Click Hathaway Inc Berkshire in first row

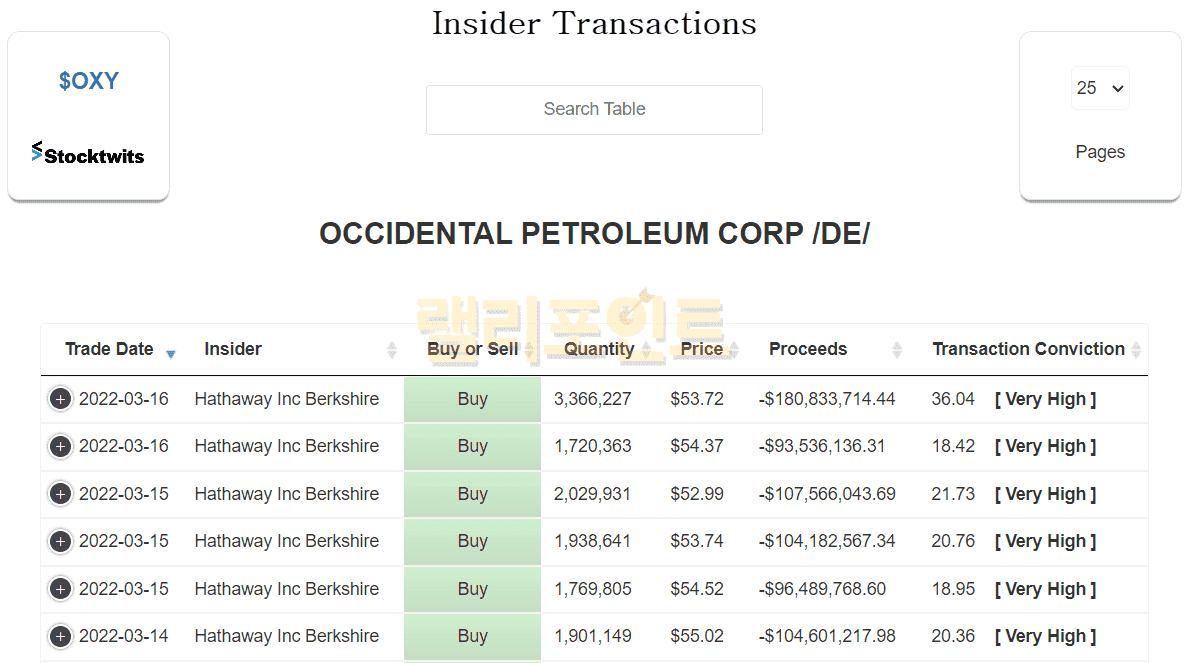click(286, 399)
